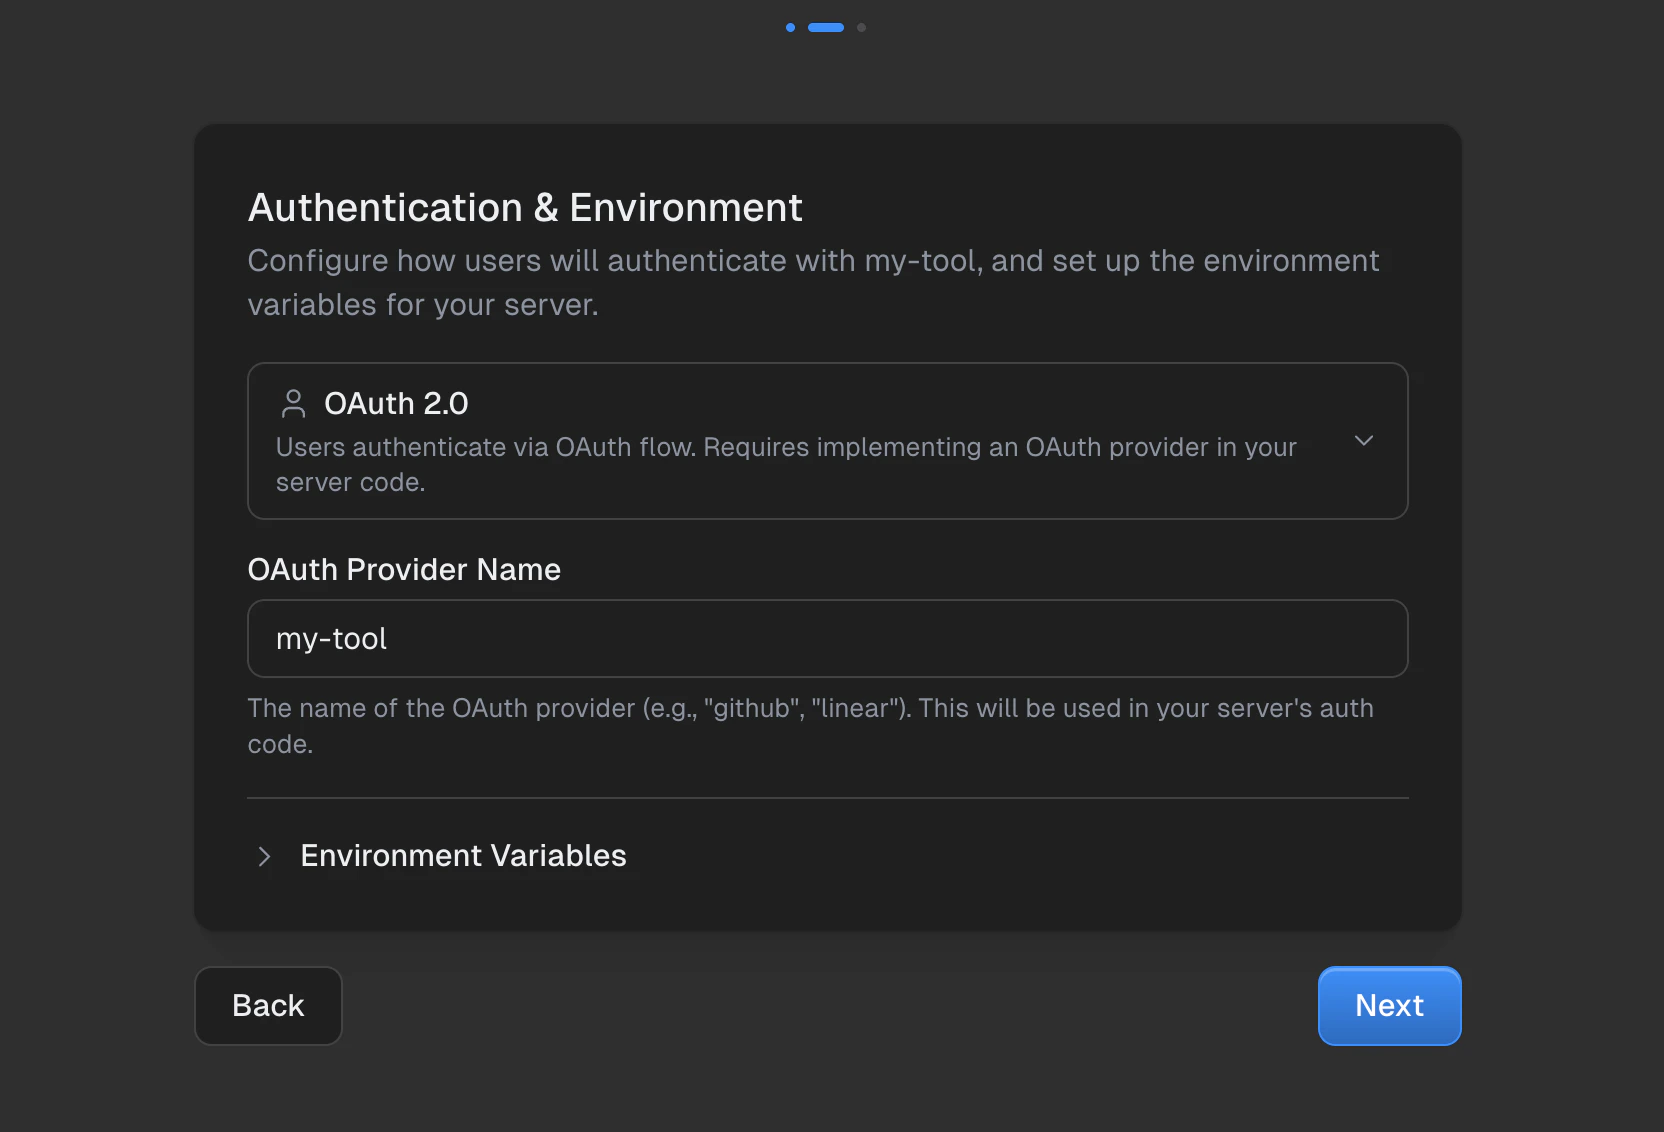Click the first step indicator dot
1664x1132 pixels.
(x=790, y=27)
